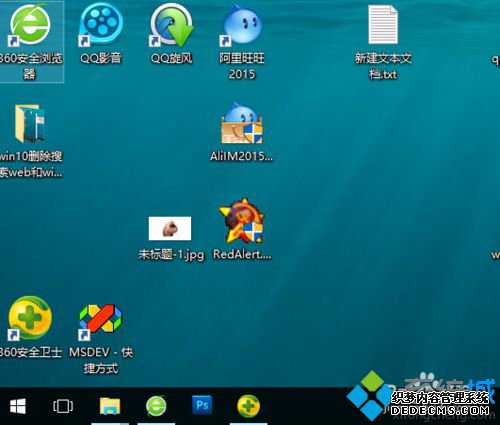Viewport: 500px width, 425px height.
Task: Click the 未标题-1.jpg label text
Action: 171,255
